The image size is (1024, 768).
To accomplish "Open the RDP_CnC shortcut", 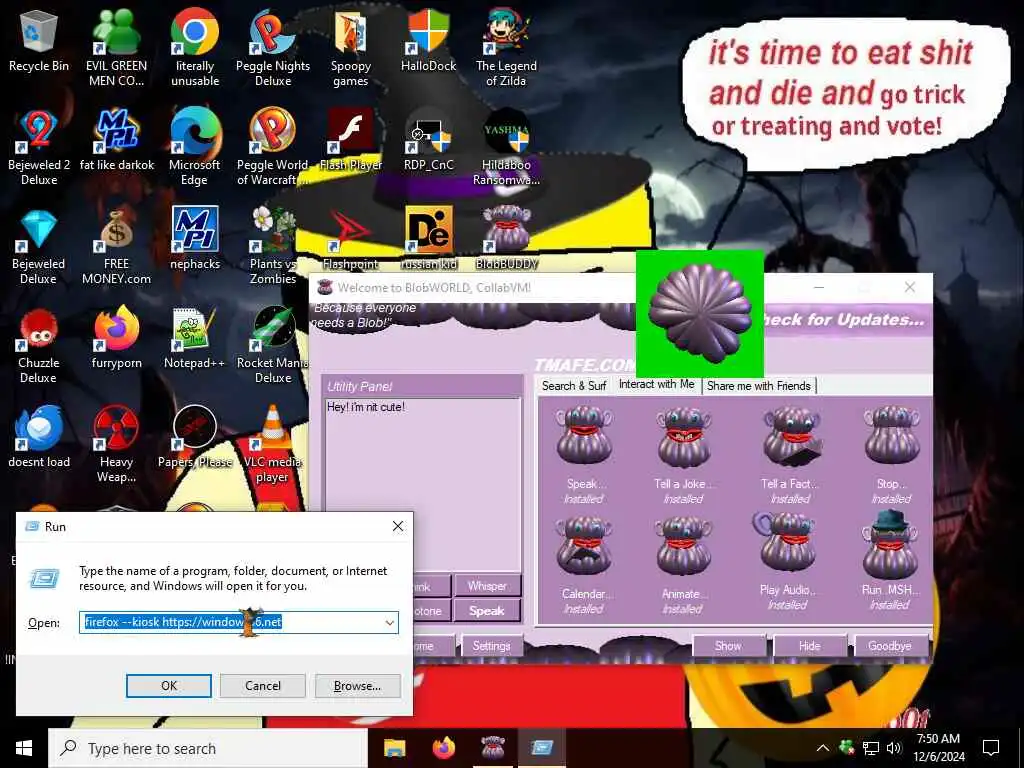I will (428, 140).
